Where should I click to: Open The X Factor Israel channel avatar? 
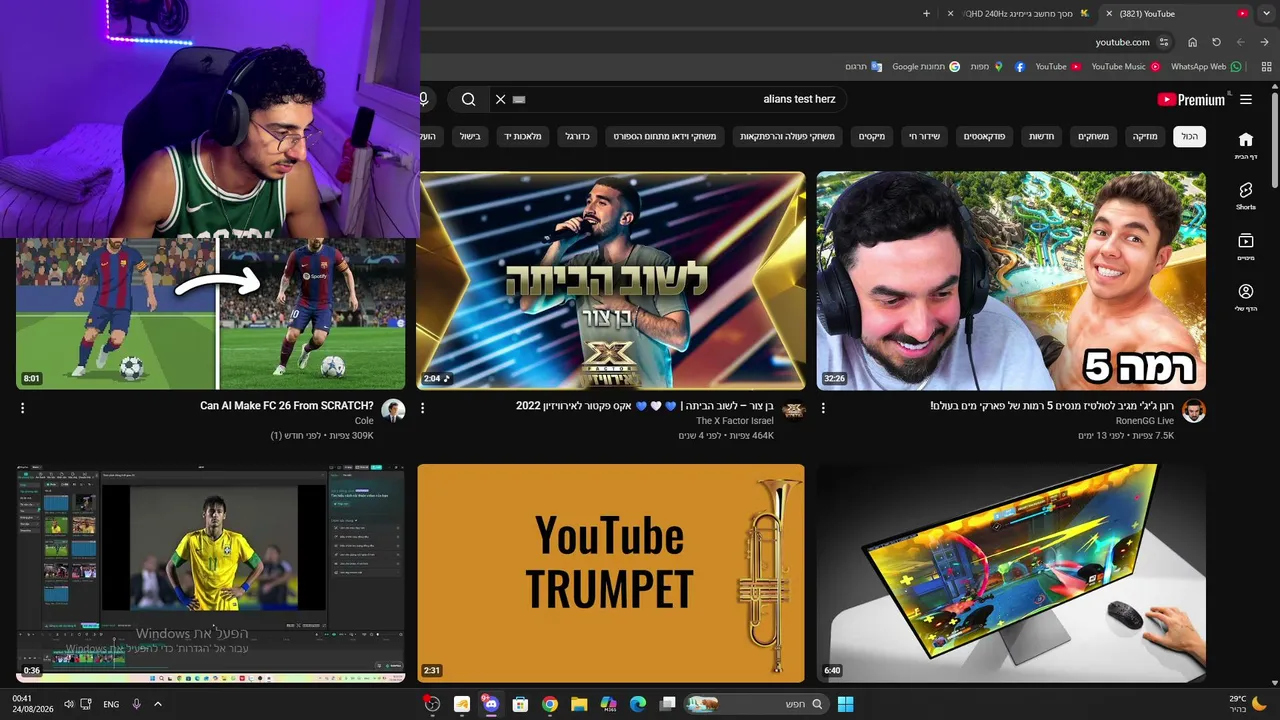pyautogui.click(x=793, y=411)
